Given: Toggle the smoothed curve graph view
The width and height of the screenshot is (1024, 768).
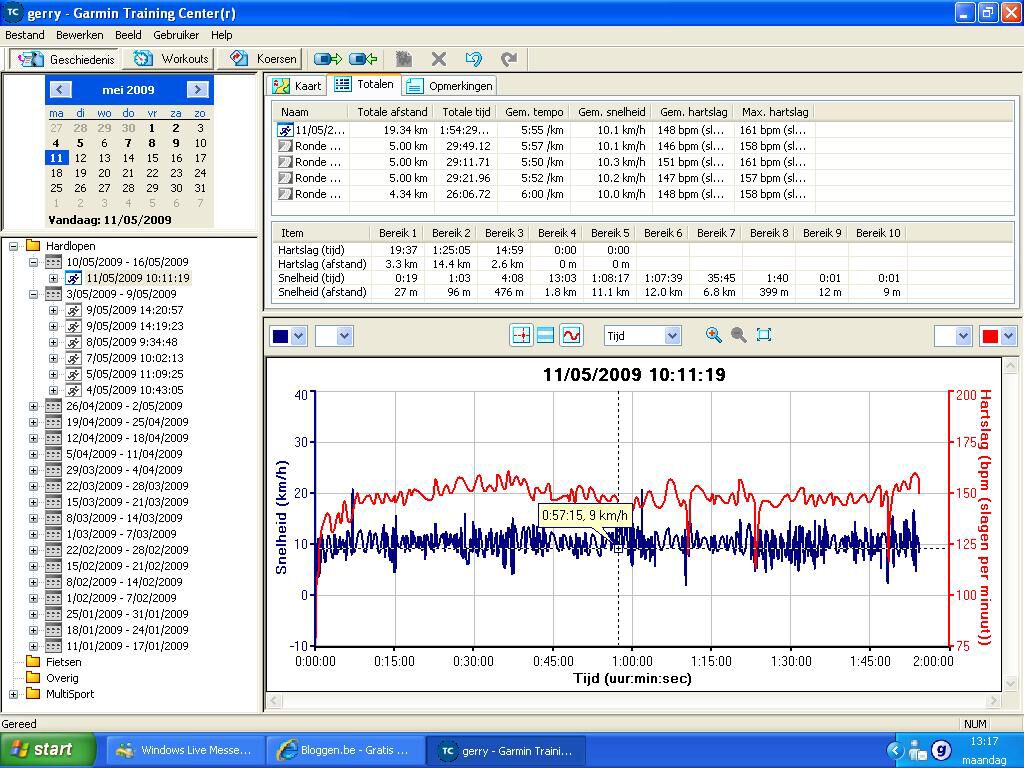Looking at the screenshot, I should point(571,336).
